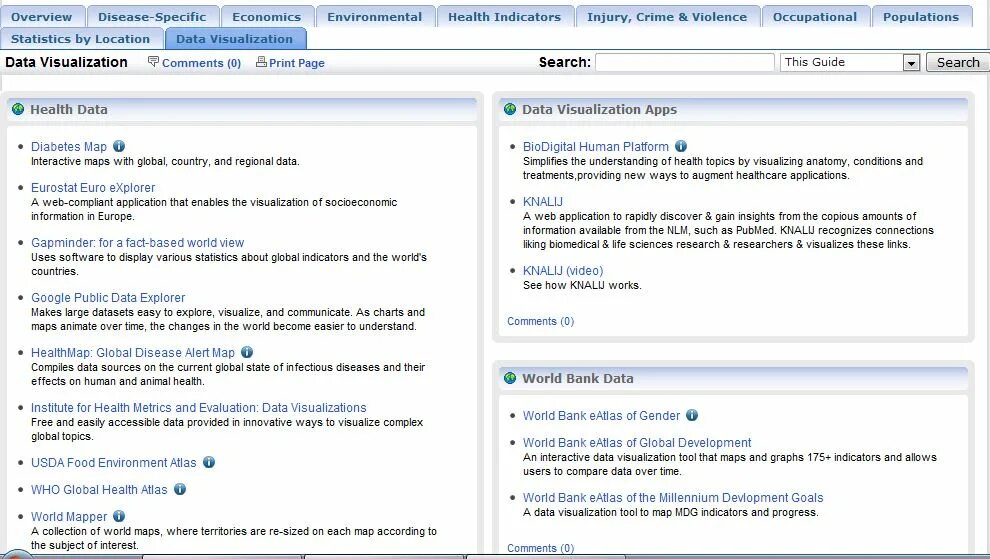Open Institute for Health Metrics and Evaluation link
The image size is (990, 559).
199,407
